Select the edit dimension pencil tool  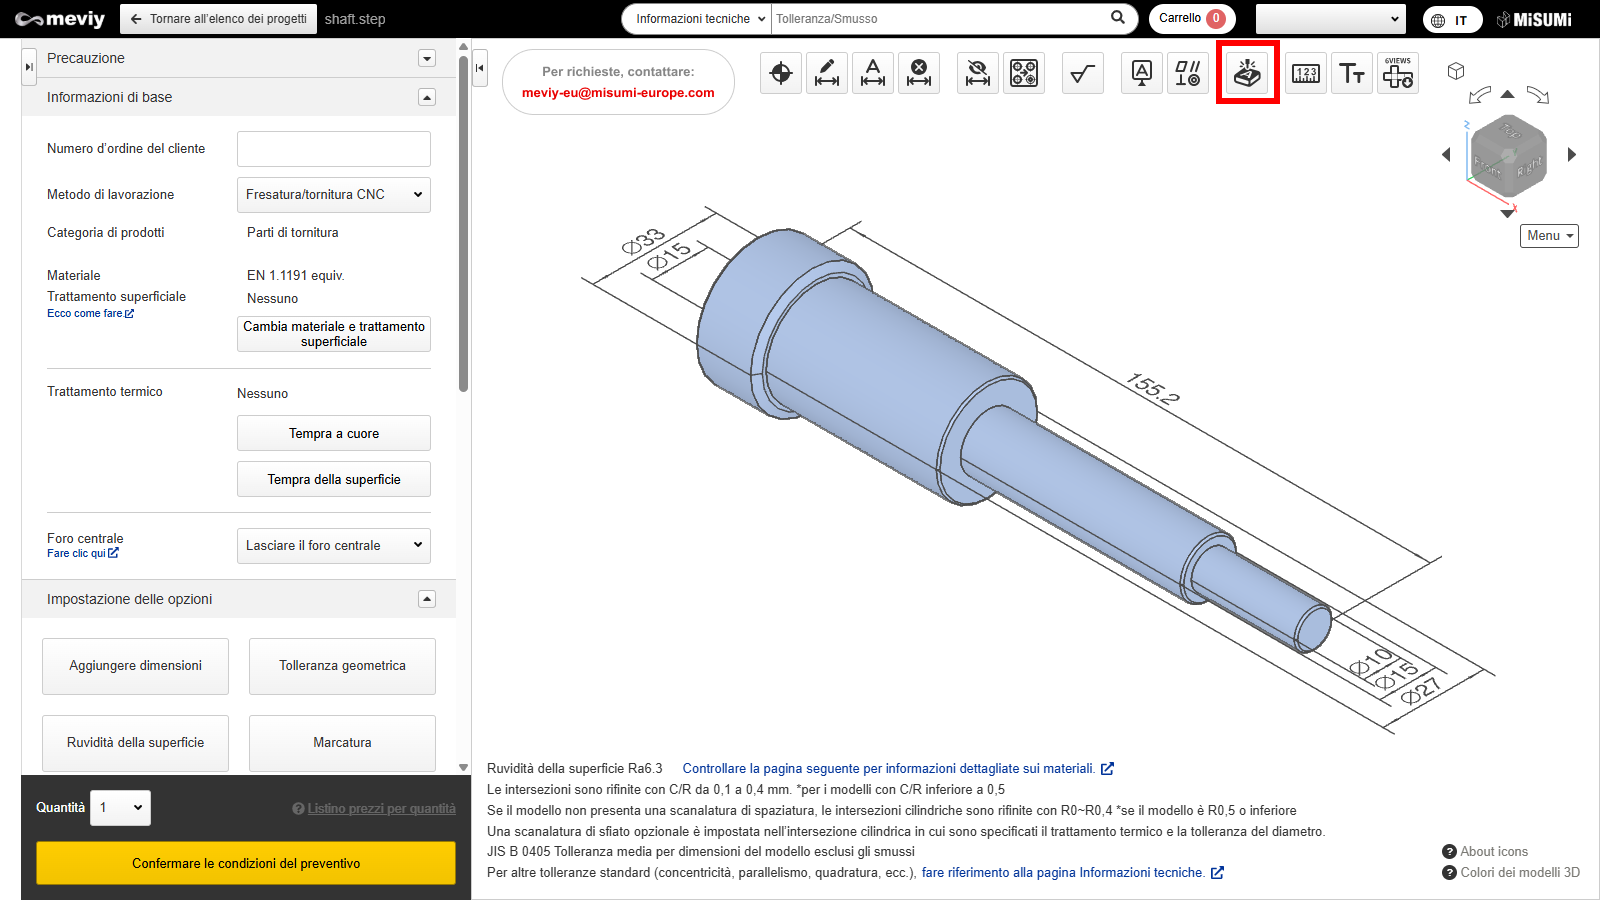[827, 73]
